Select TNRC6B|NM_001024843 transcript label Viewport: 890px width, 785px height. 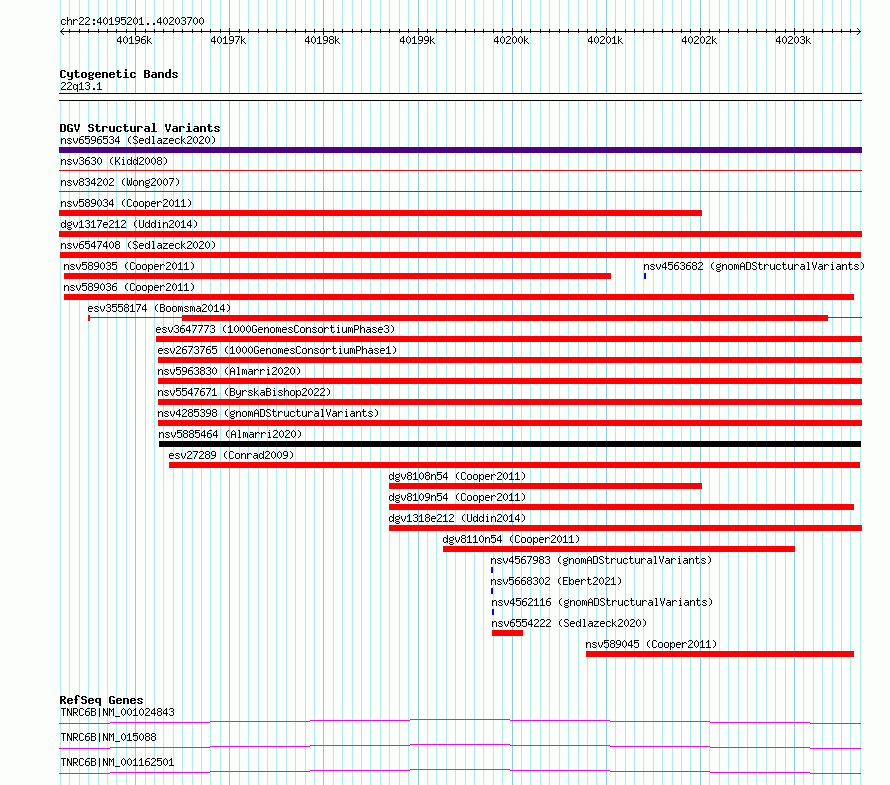pos(117,712)
